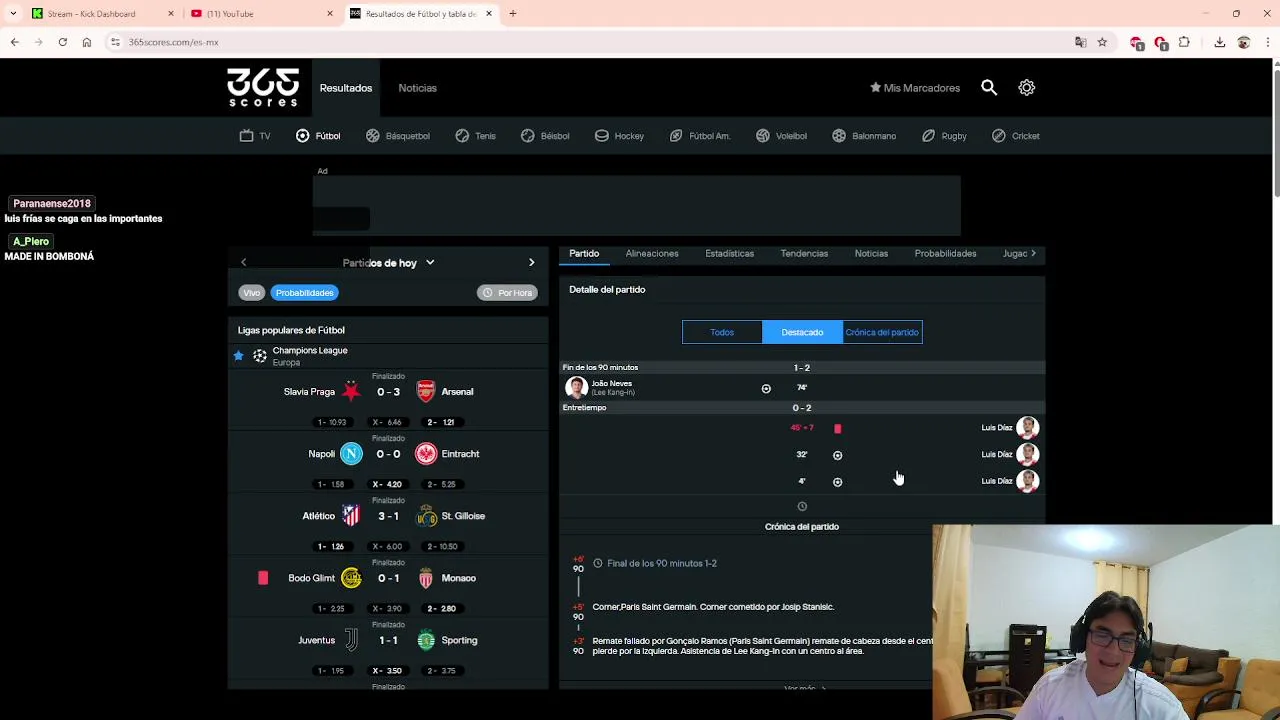Select Tenis in the sports bar
Viewport: 1280px width, 720px height.
click(x=475, y=136)
